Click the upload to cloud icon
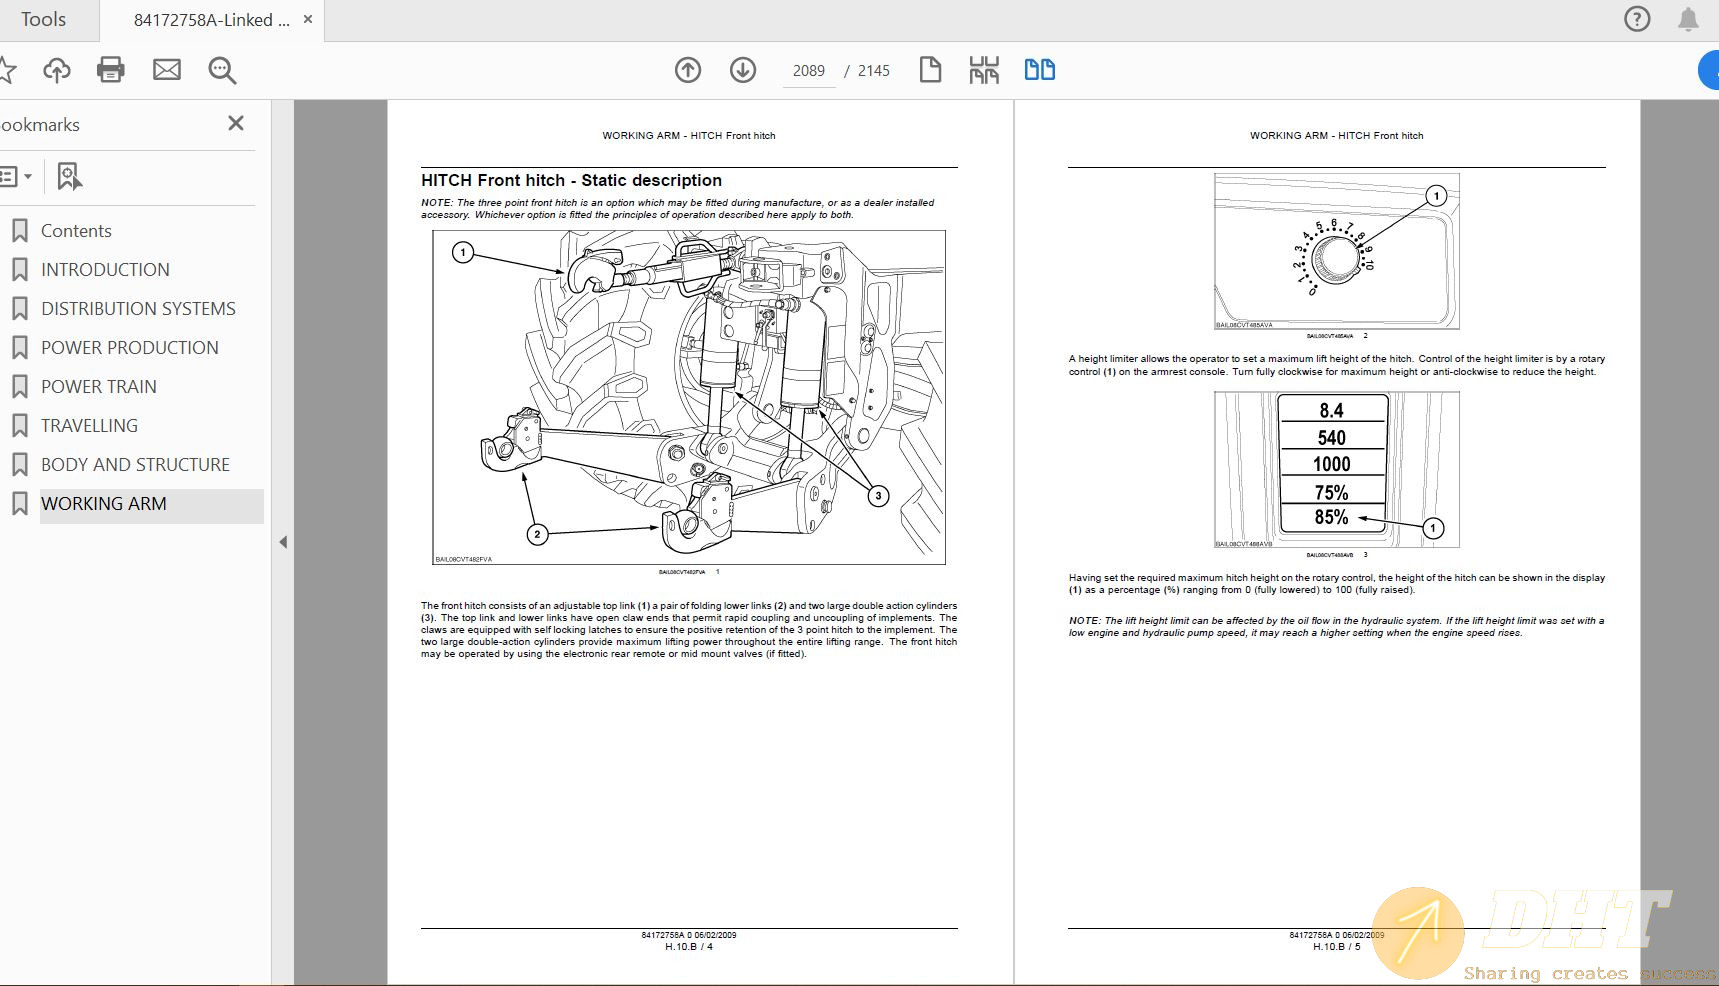The width and height of the screenshot is (1719, 986). pos(57,70)
